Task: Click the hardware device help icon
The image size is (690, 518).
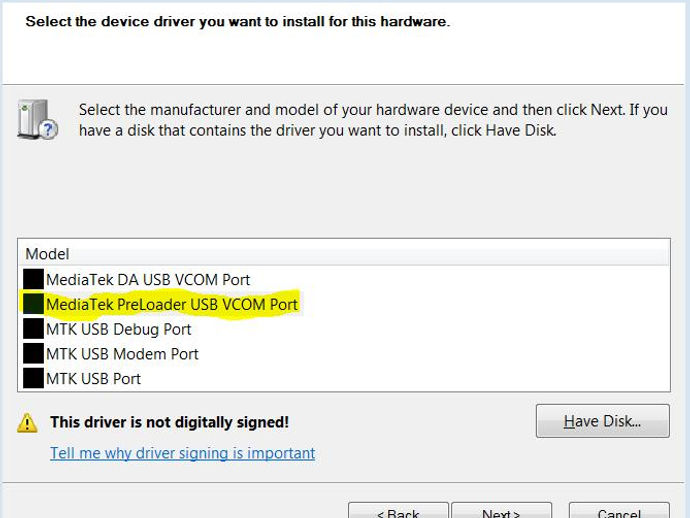Action: point(37,119)
